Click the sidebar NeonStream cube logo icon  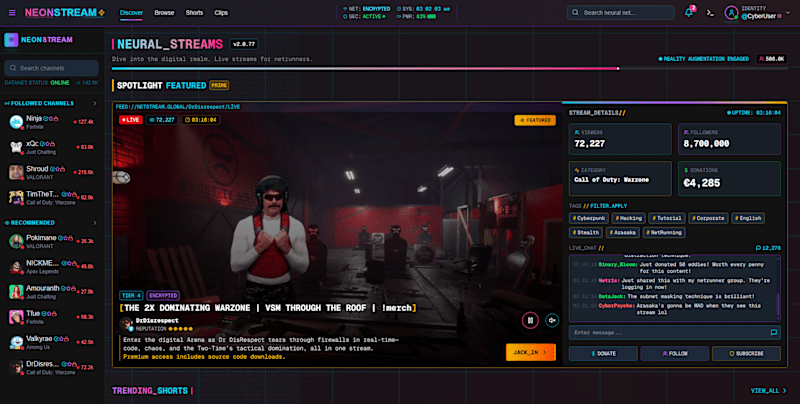click(11, 40)
